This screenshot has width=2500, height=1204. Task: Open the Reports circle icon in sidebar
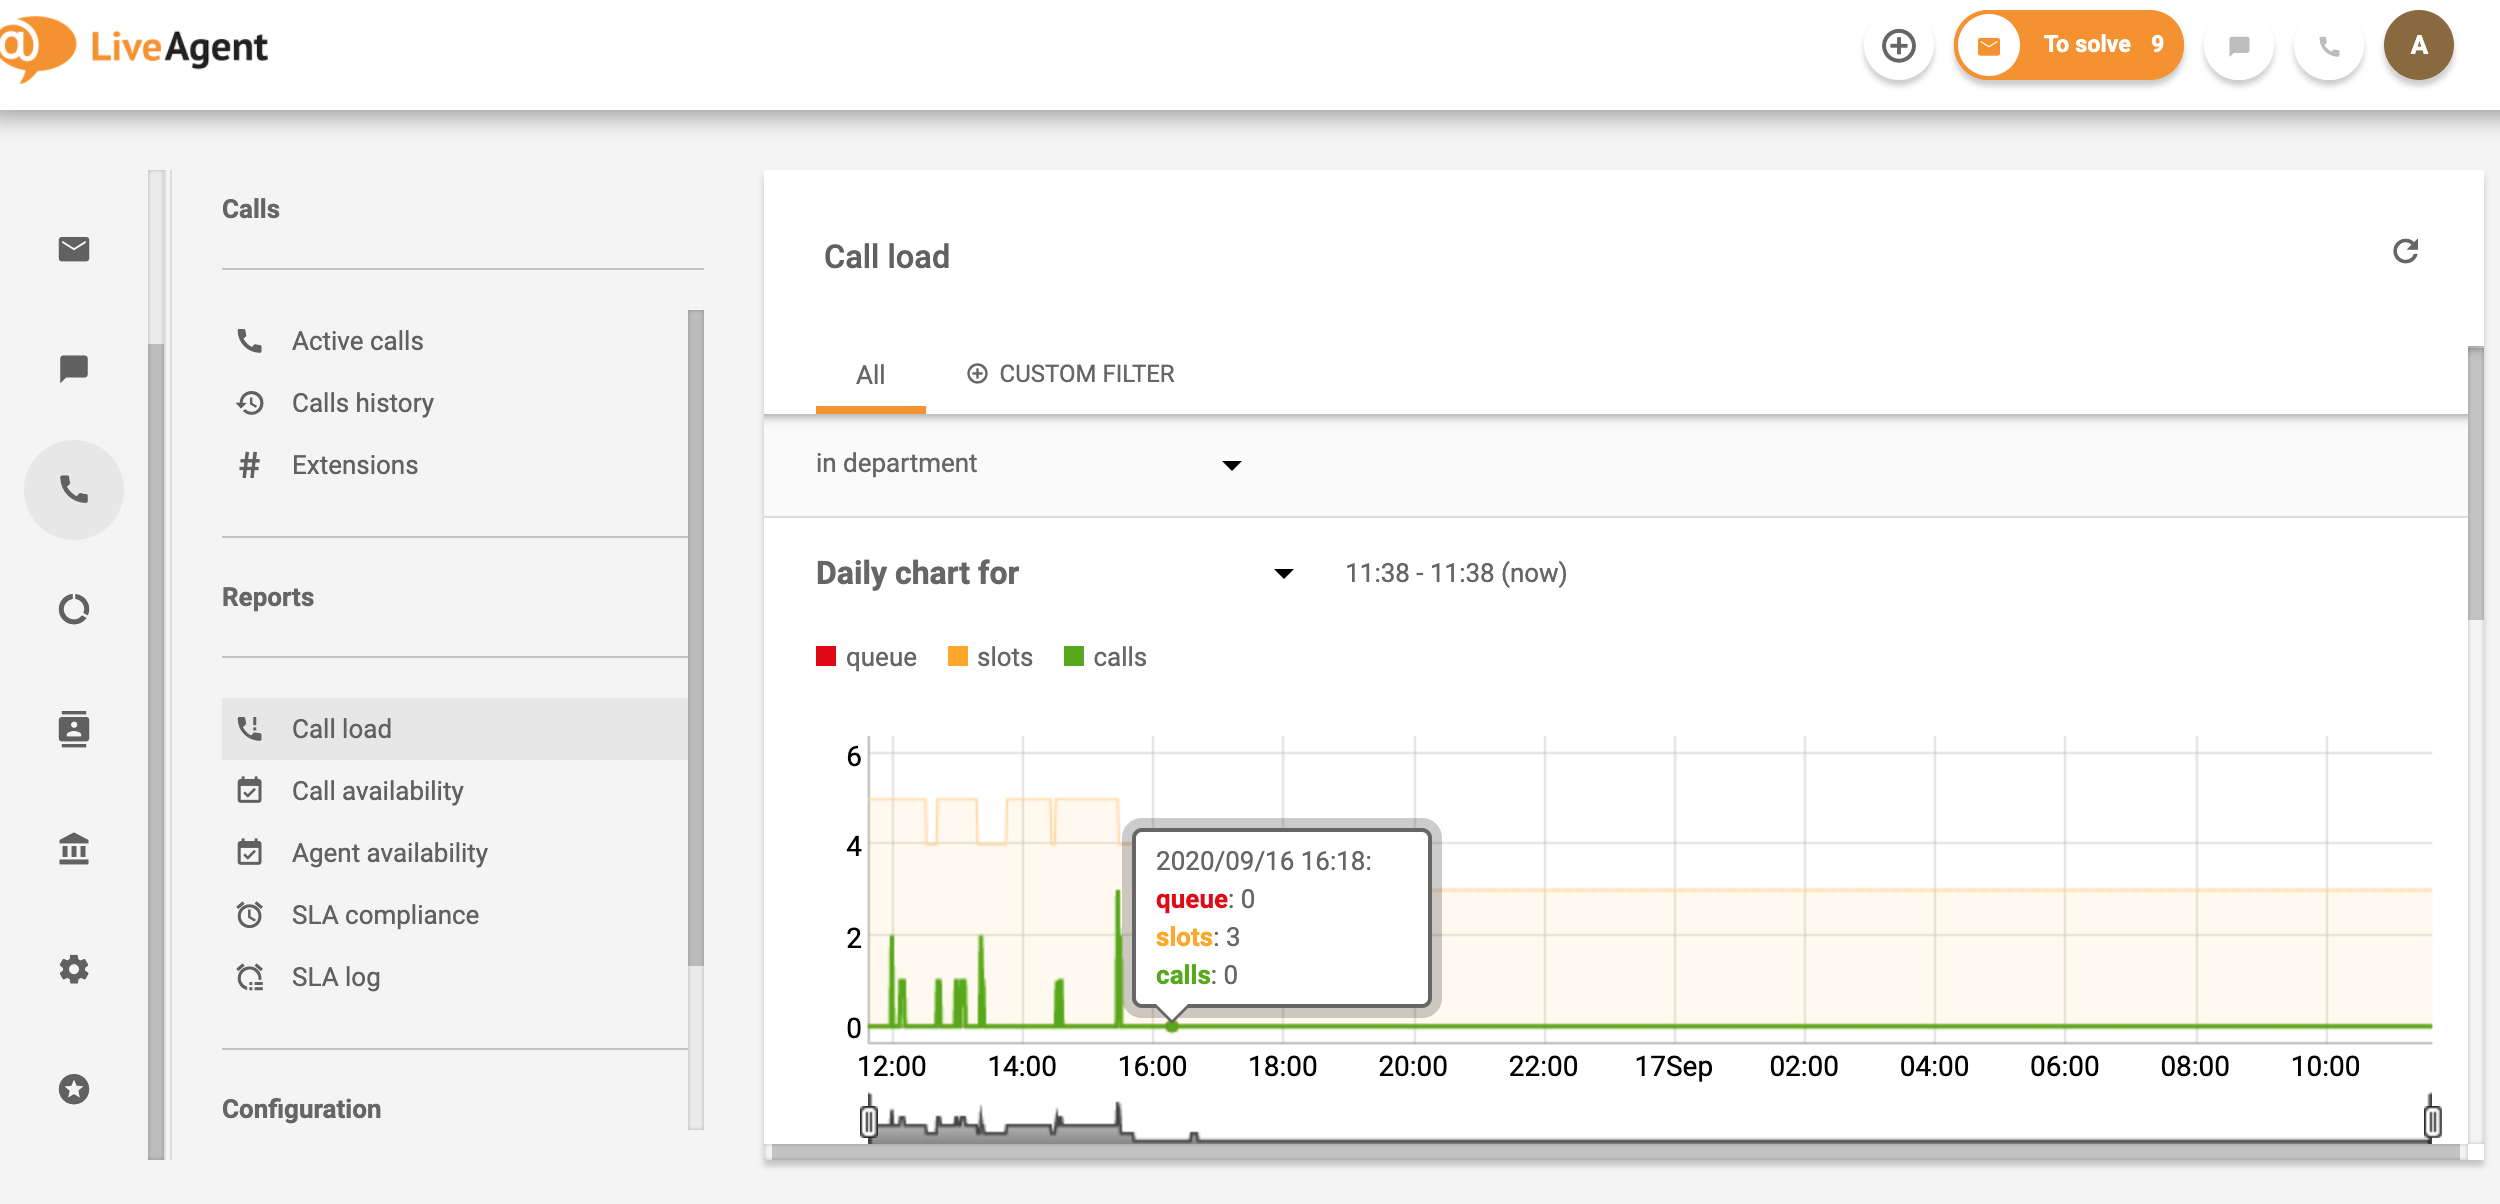[74, 609]
